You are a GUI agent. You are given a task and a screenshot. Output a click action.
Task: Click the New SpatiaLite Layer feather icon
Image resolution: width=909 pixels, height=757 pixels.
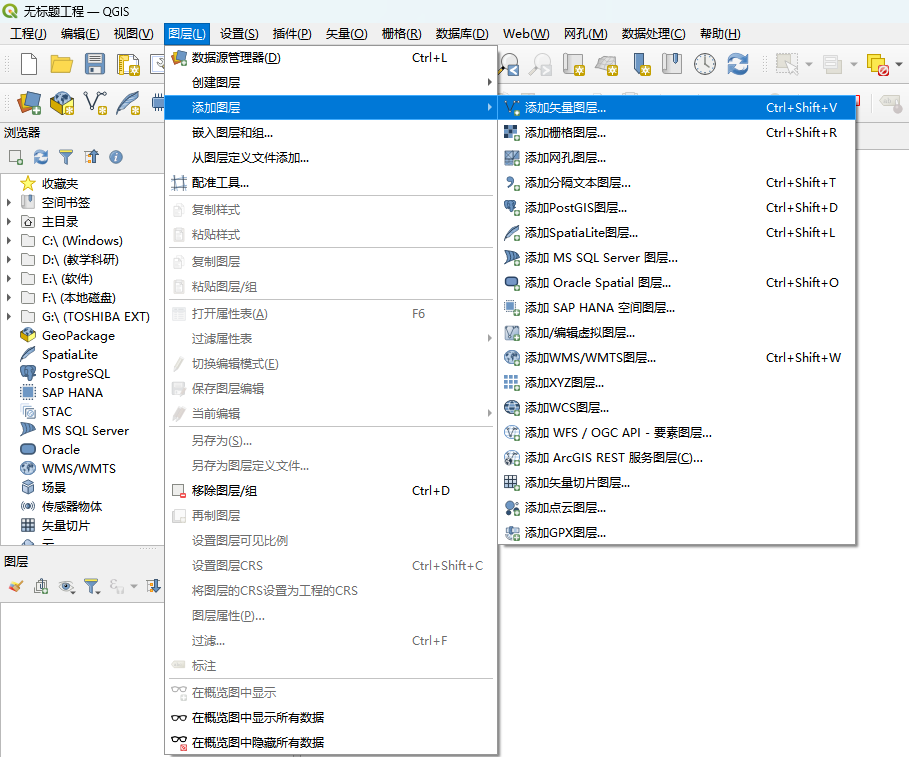(128, 103)
